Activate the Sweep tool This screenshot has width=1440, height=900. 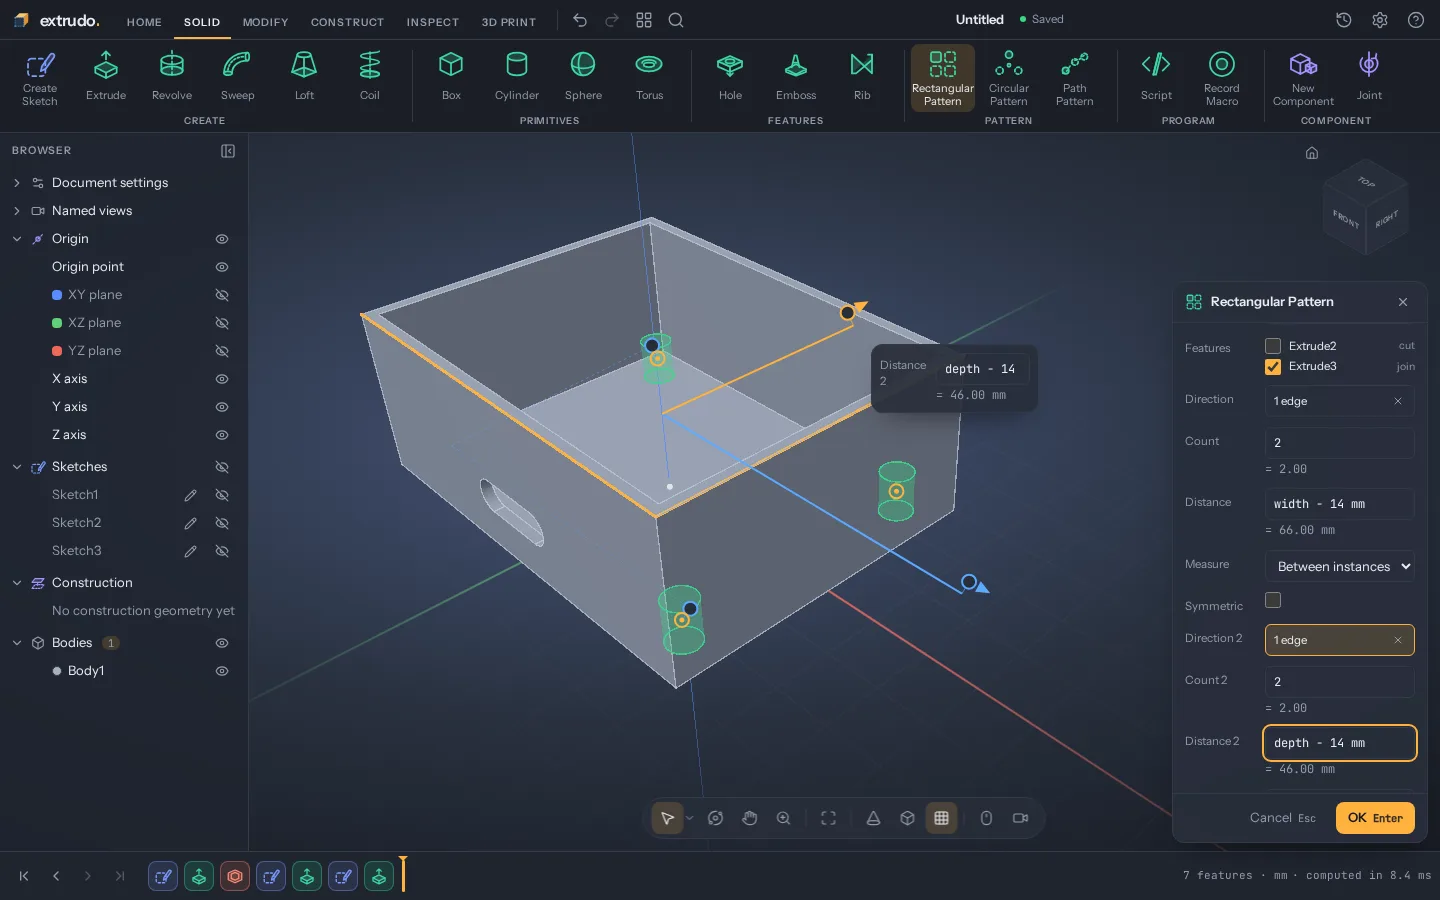237,77
